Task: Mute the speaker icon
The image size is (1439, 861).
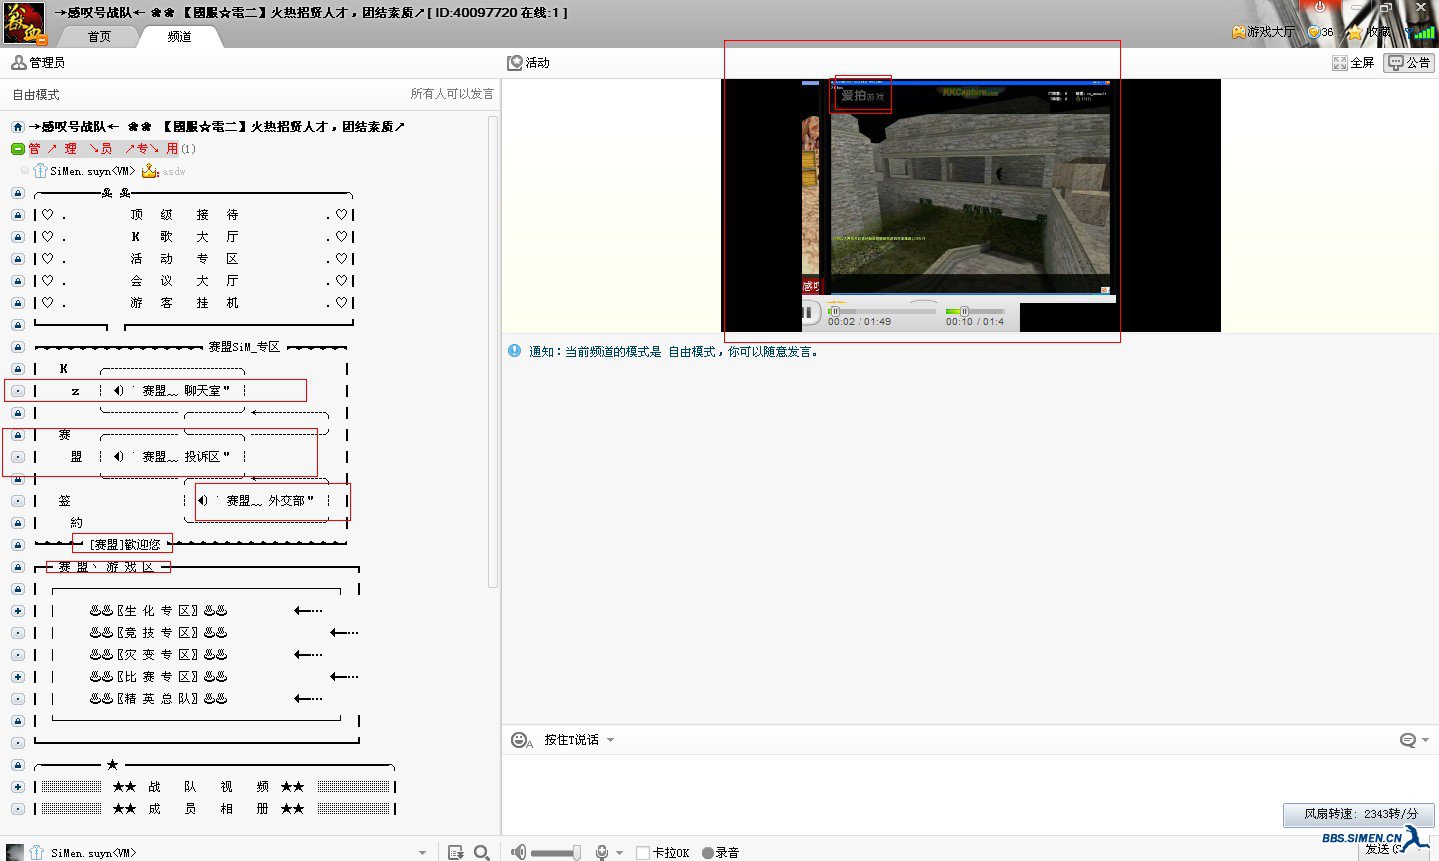Action: (518, 852)
